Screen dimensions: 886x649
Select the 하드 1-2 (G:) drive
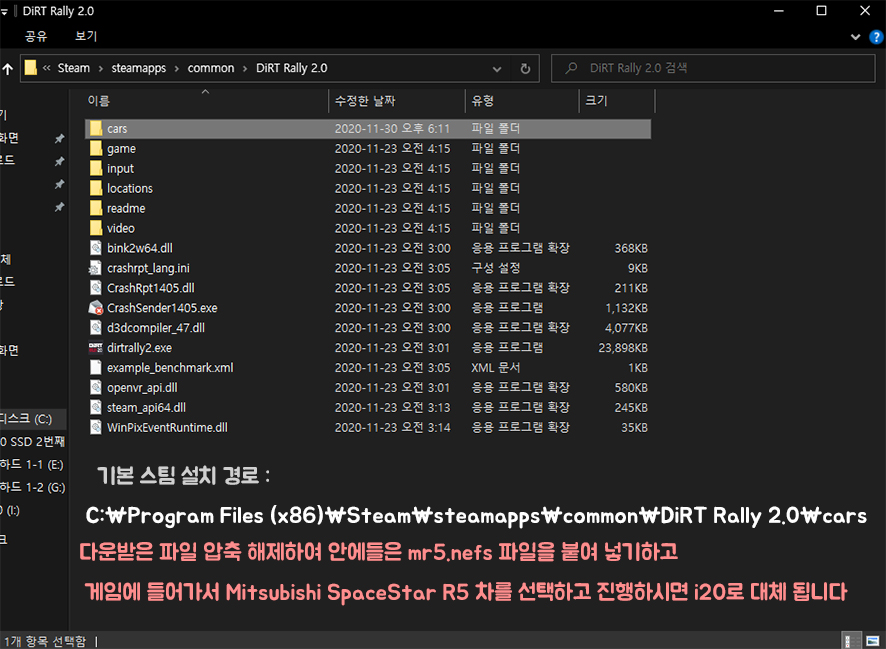33,487
